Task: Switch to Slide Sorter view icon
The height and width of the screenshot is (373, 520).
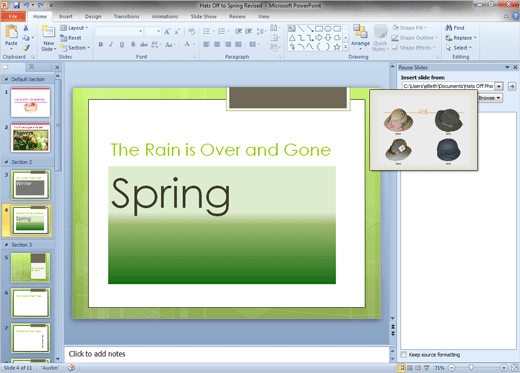Action: (x=410, y=368)
